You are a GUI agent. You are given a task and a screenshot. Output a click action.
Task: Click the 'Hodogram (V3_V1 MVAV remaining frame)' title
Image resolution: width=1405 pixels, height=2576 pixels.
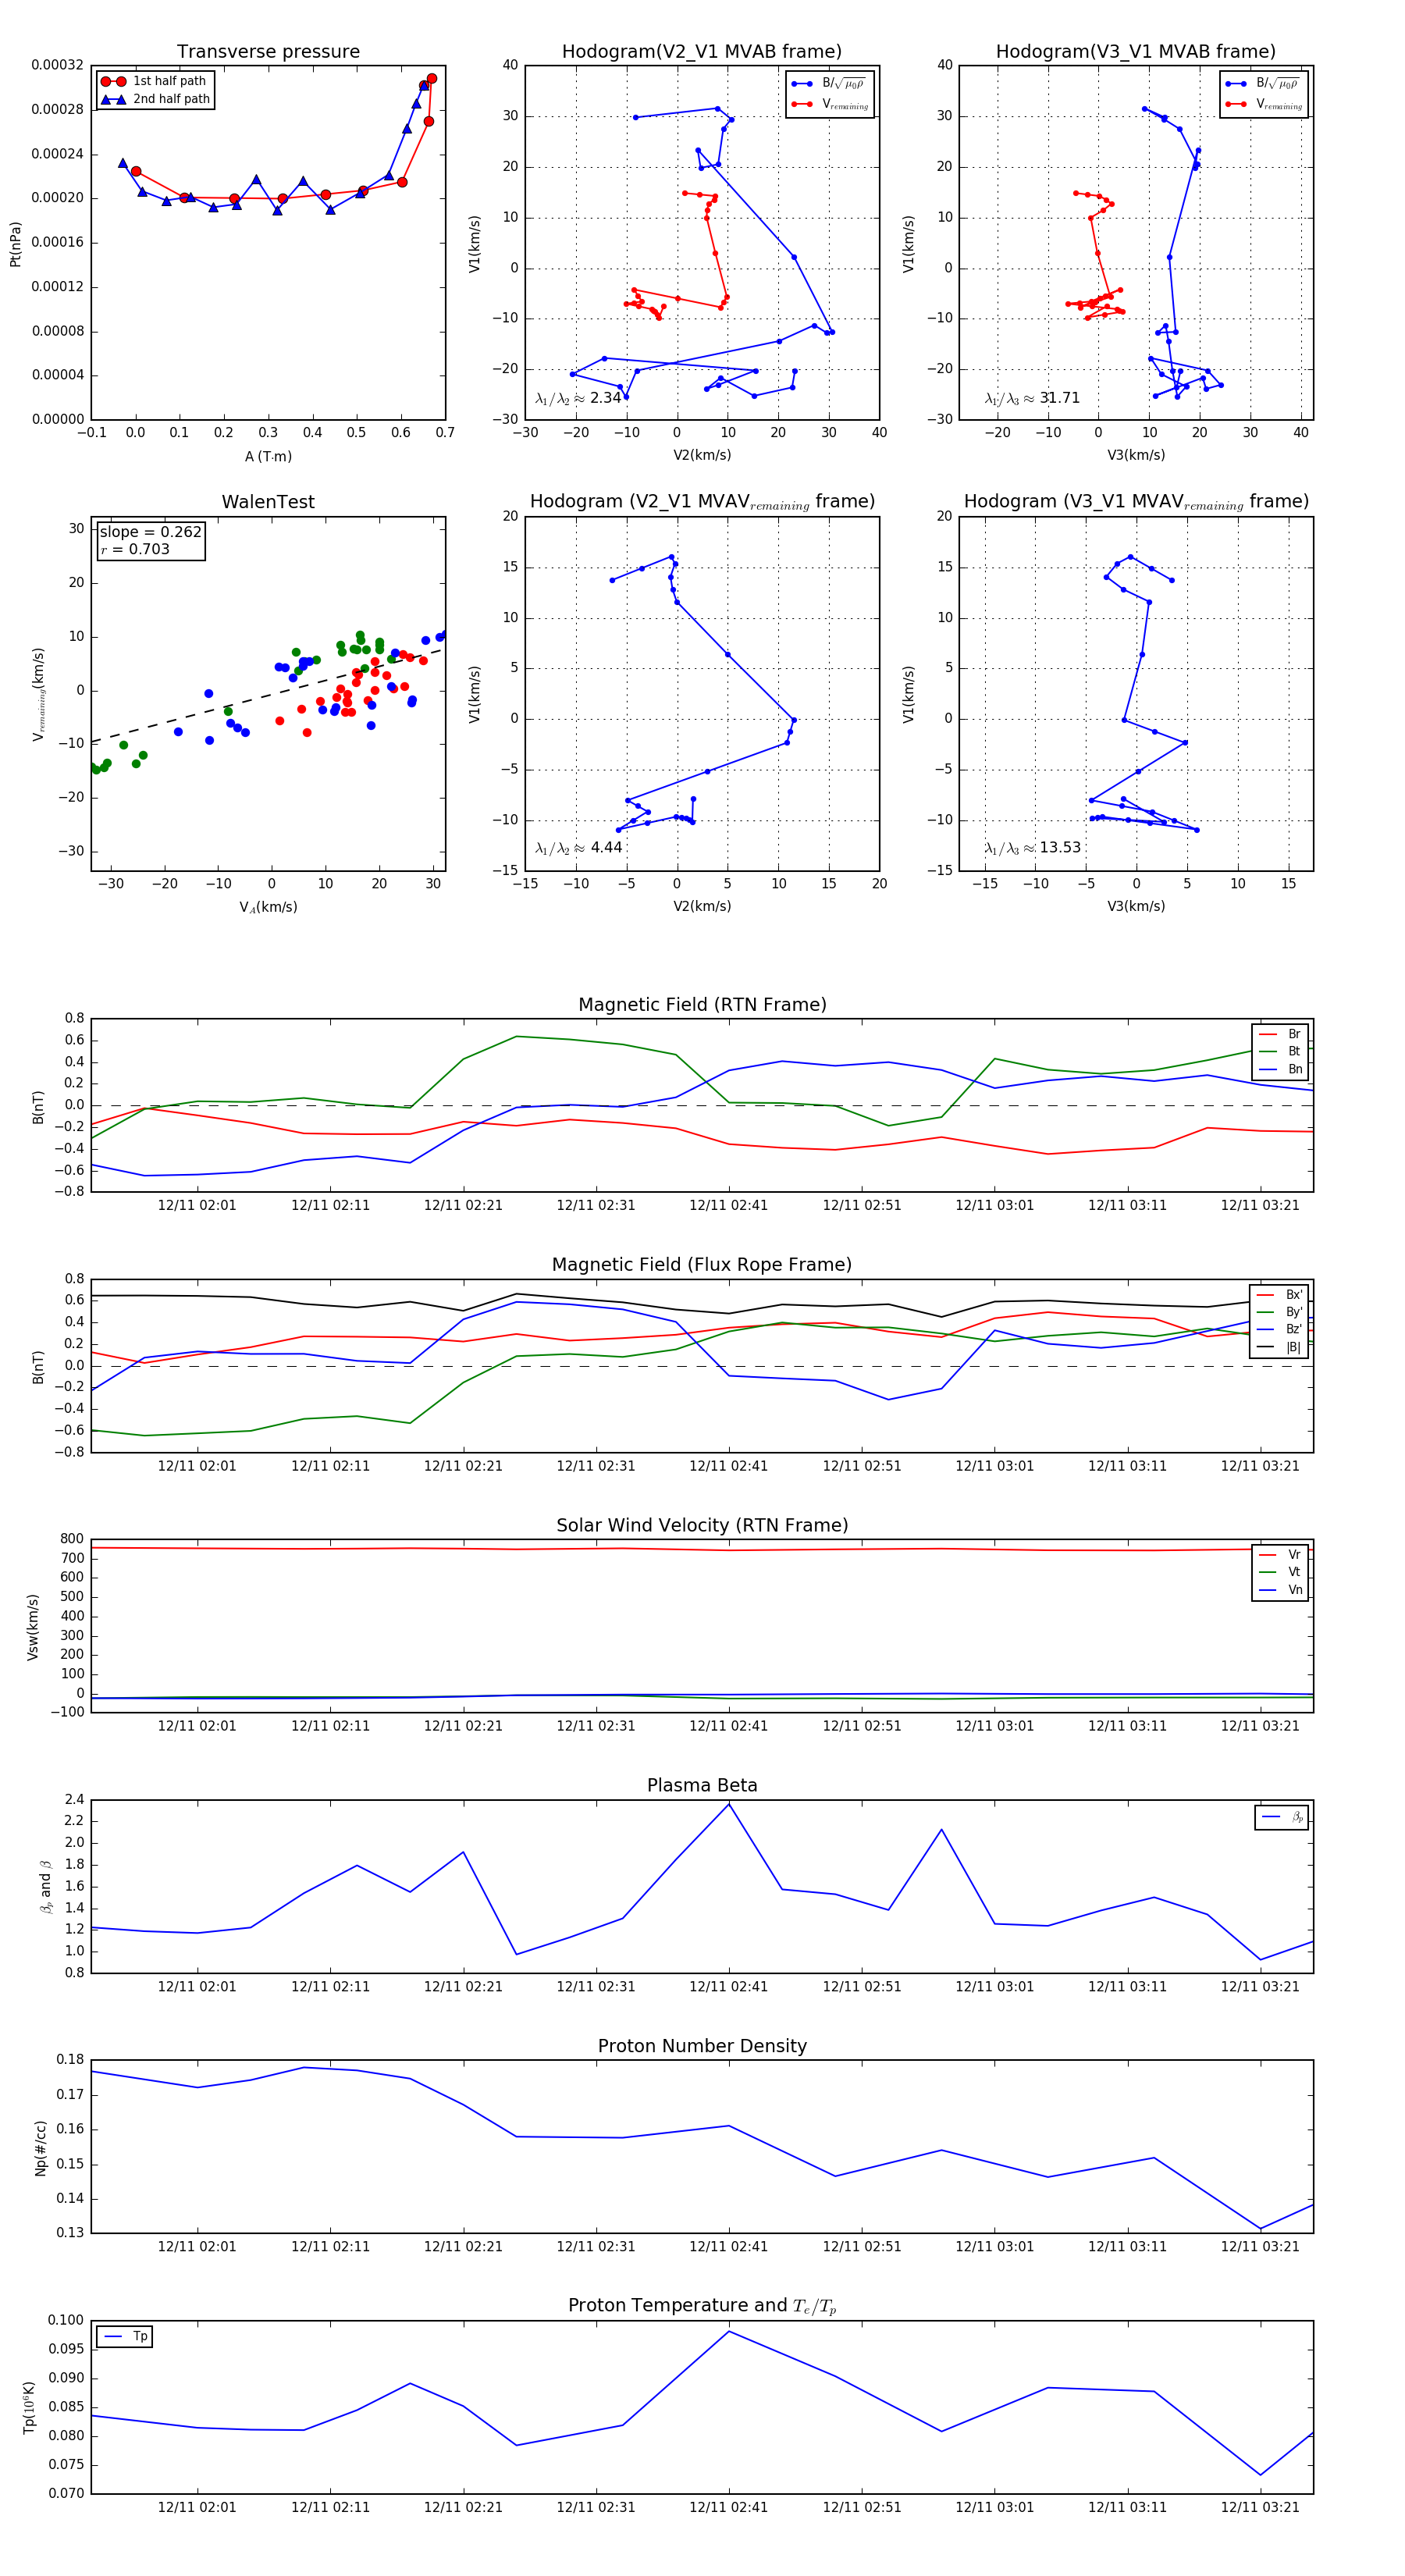[x=1136, y=502]
